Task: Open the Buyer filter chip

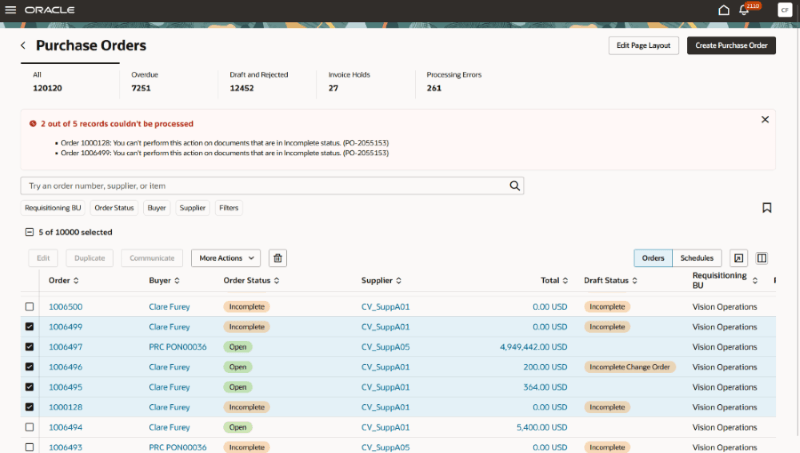Action: (157, 208)
